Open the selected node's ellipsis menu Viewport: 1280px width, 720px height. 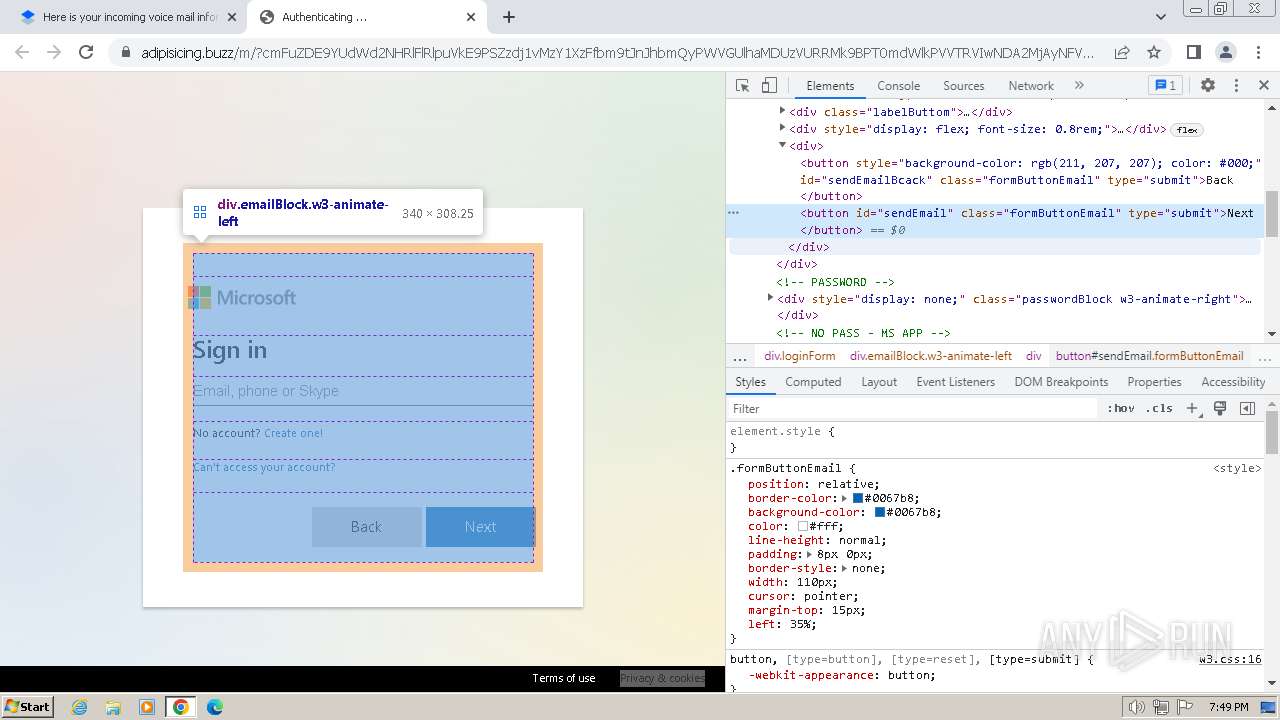point(733,213)
